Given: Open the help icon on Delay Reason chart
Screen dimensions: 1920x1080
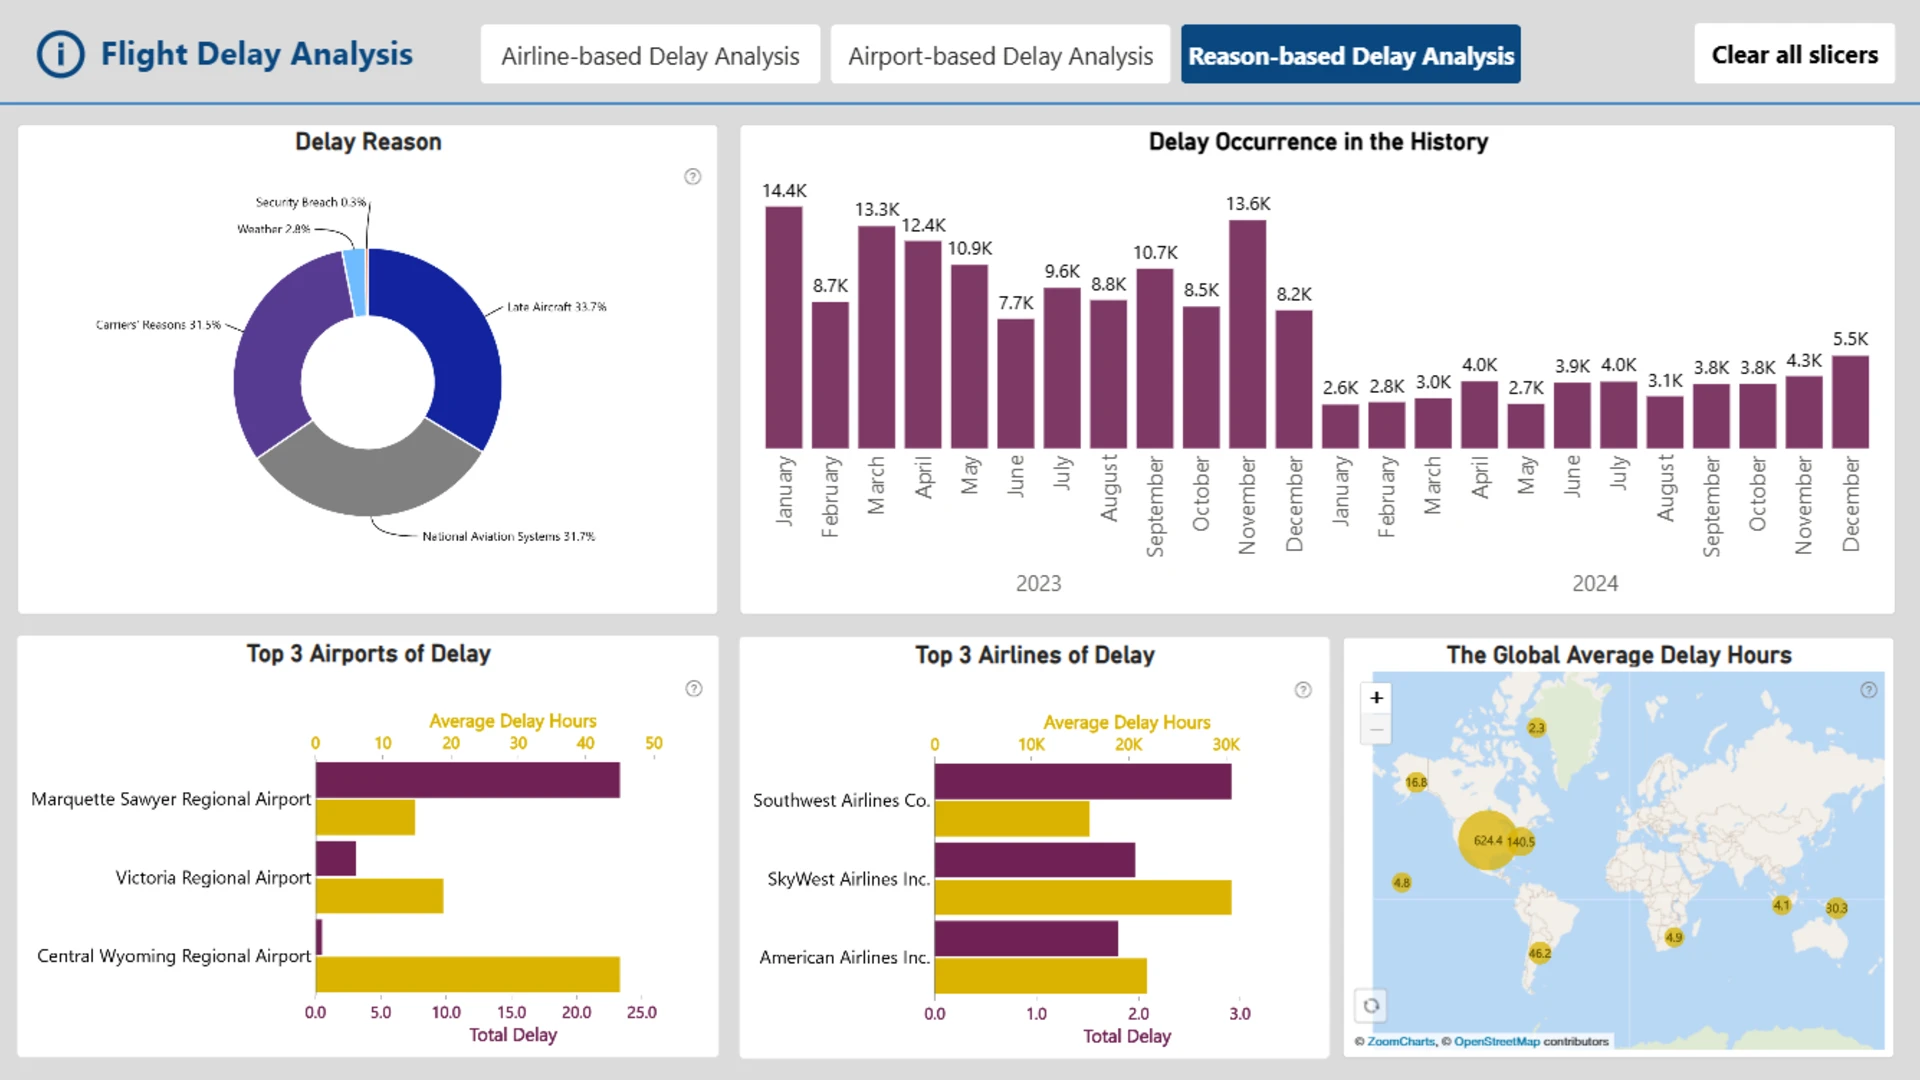Looking at the screenshot, I should tap(692, 177).
